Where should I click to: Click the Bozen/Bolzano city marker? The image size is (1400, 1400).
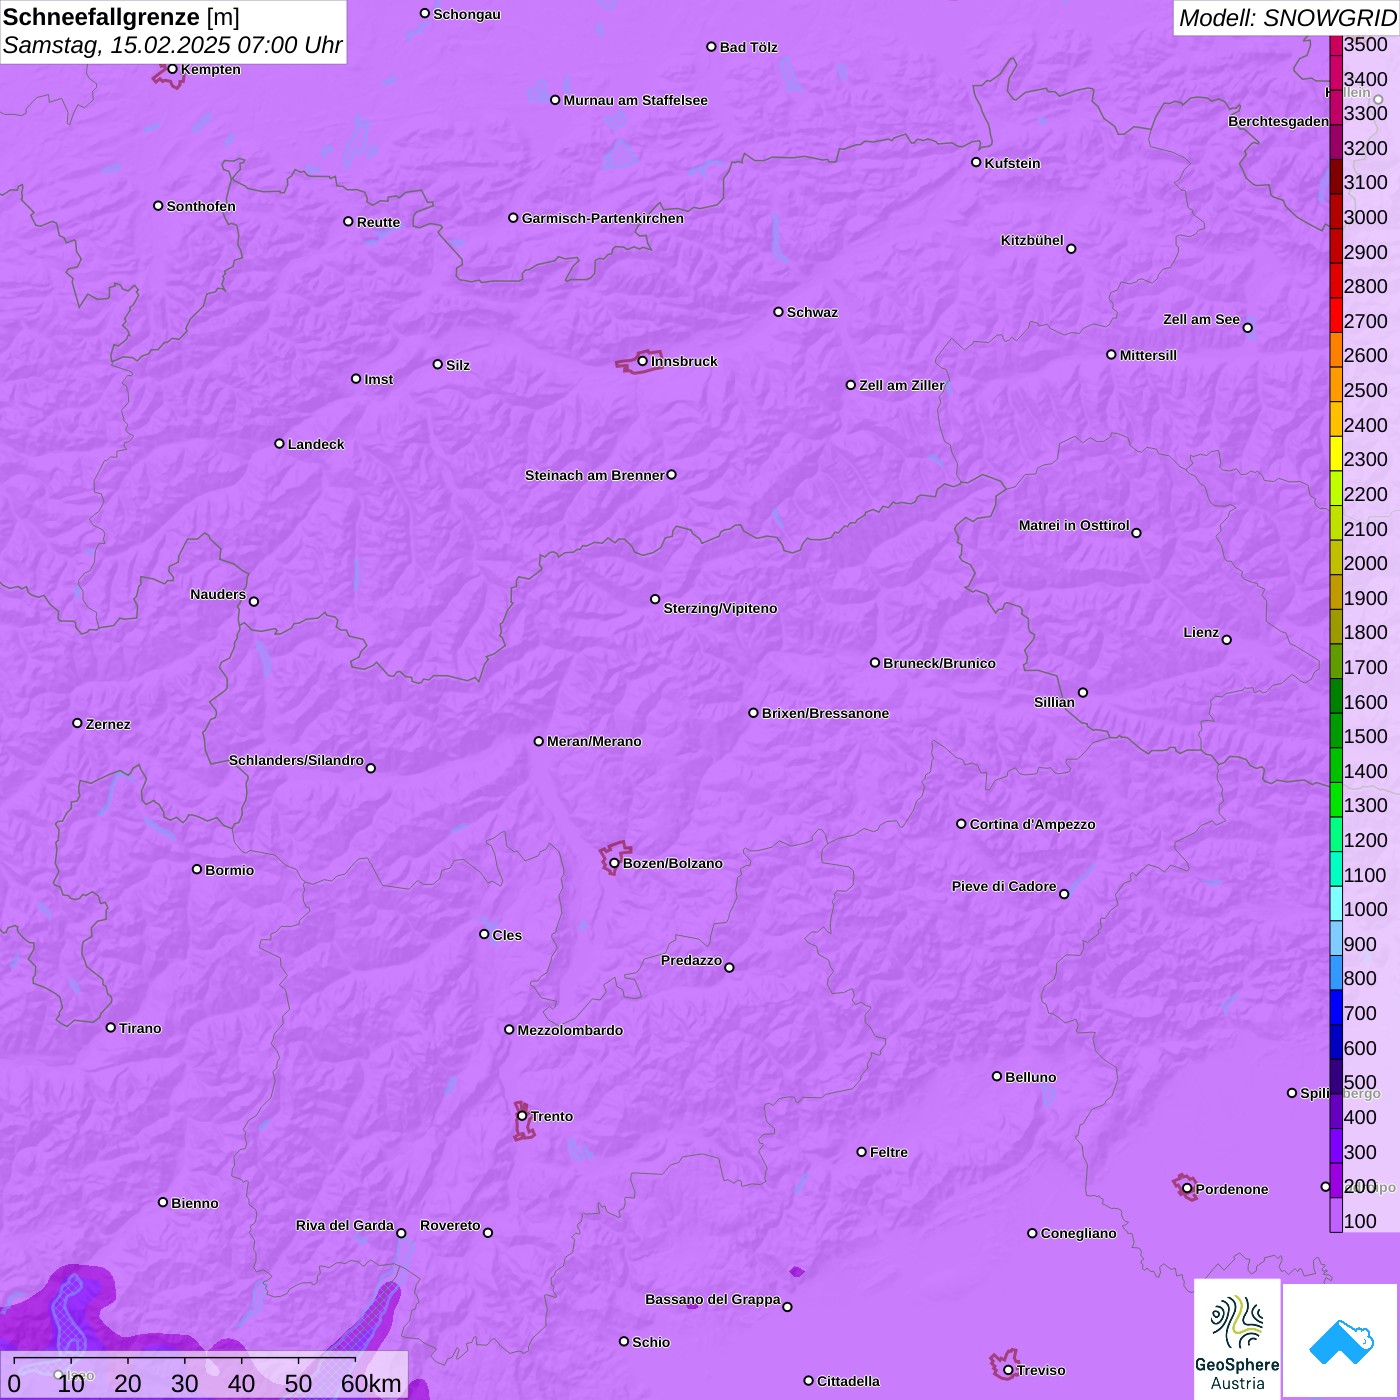tap(614, 863)
